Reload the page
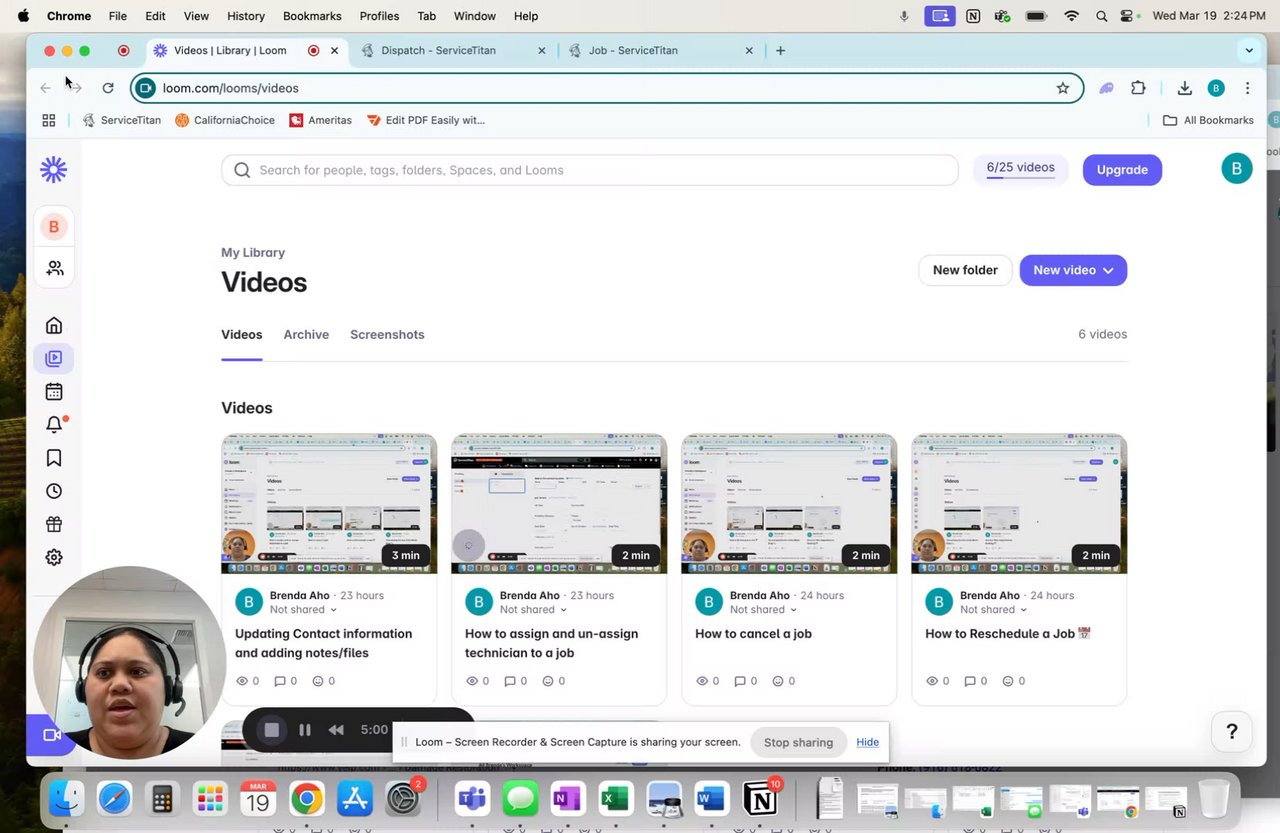The width and height of the screenshot is (1280, 833). coord(108,88)
